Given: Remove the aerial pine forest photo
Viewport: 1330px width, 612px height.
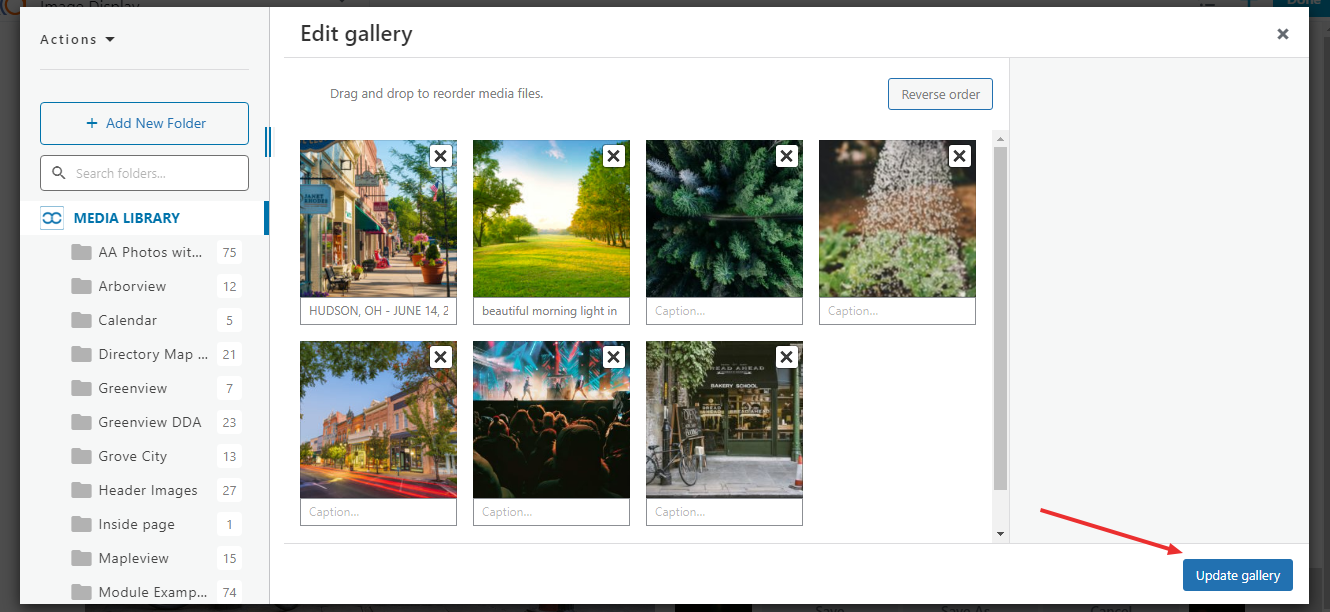Looking at the screenshot, I should pyautogui.click(x=787, y=156).
